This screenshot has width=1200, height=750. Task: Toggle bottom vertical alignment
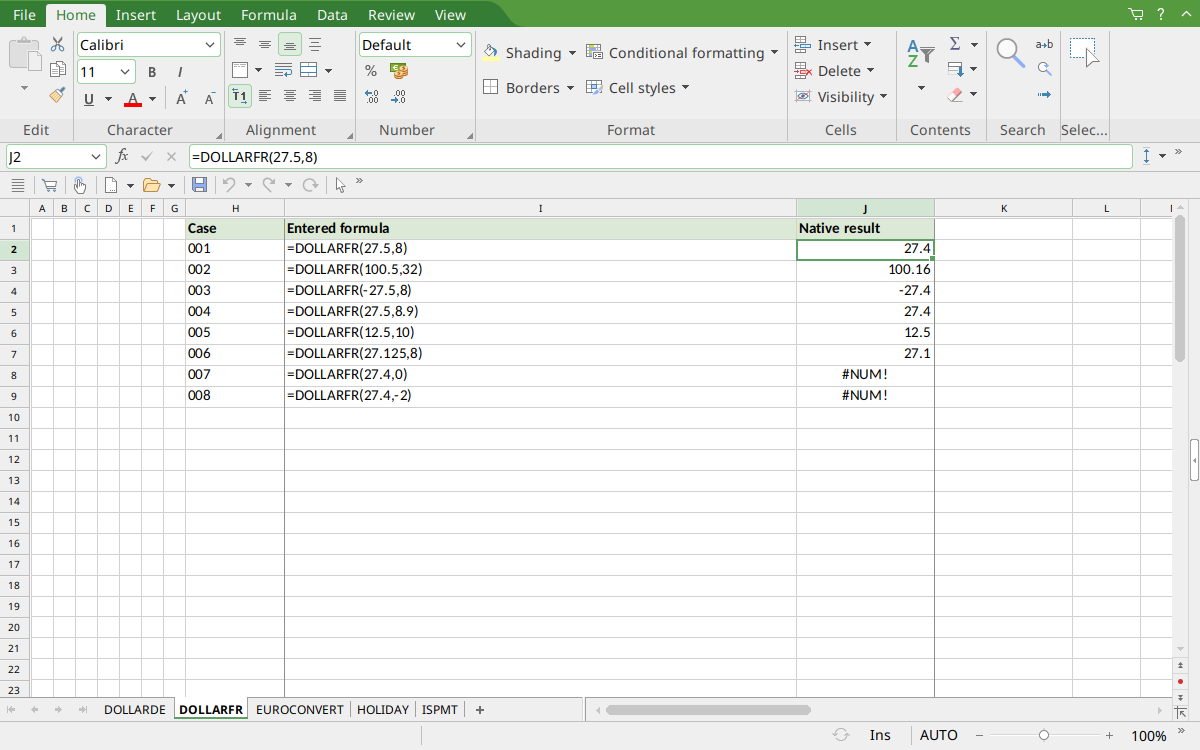click(x=290, y=44)
